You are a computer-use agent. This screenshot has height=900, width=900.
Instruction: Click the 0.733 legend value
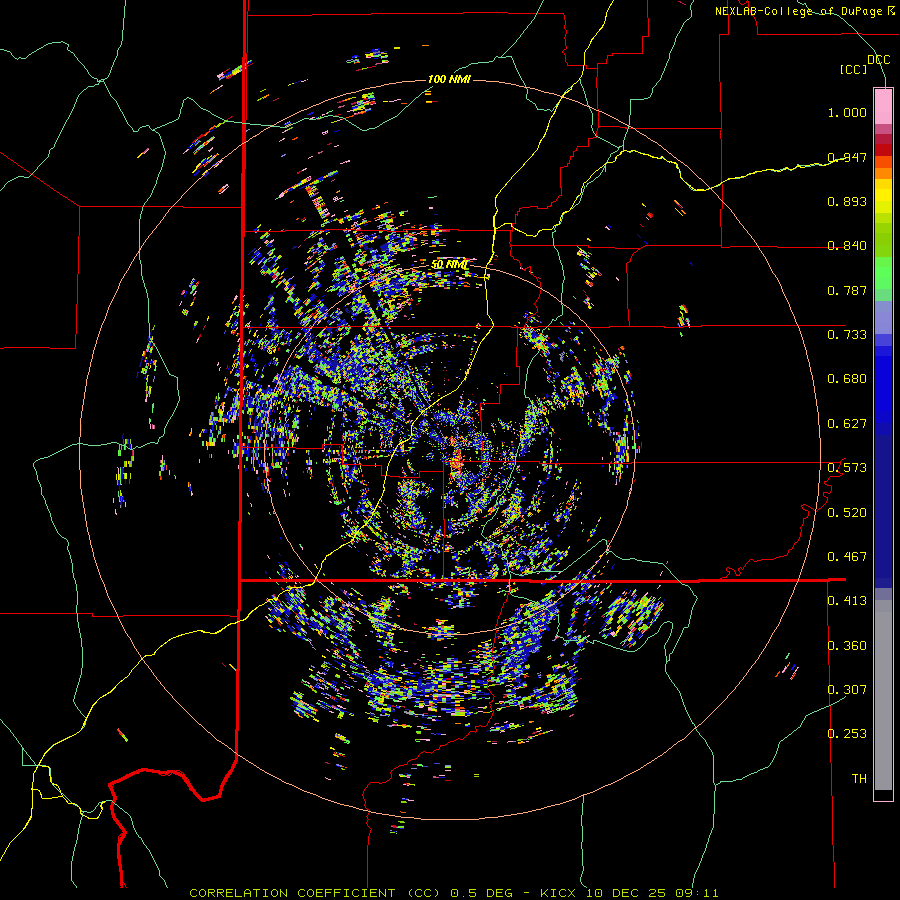tap(847, 334)
